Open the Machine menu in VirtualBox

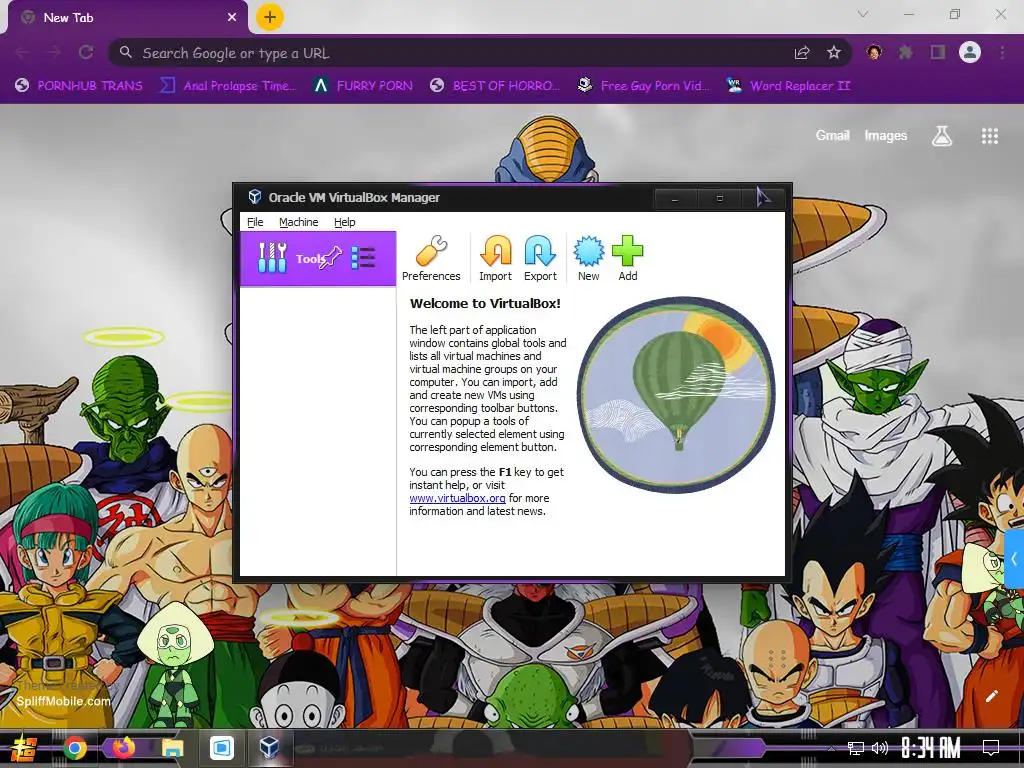pyautogui.click(x=298, y=222)
